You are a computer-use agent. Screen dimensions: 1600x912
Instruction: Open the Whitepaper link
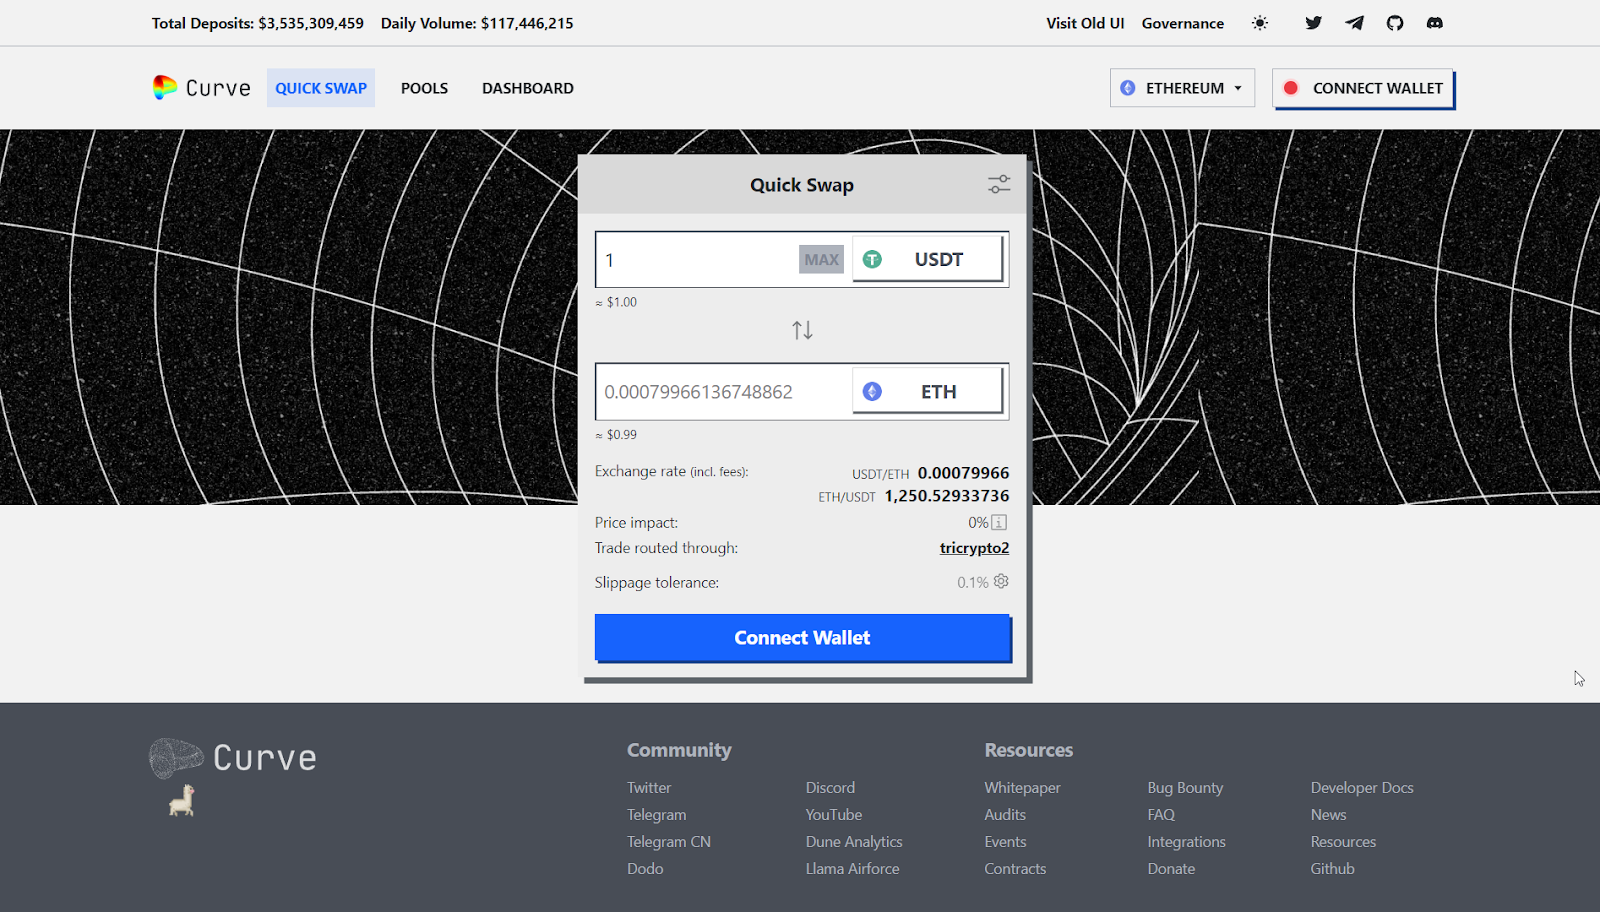tap(1022, 788)
